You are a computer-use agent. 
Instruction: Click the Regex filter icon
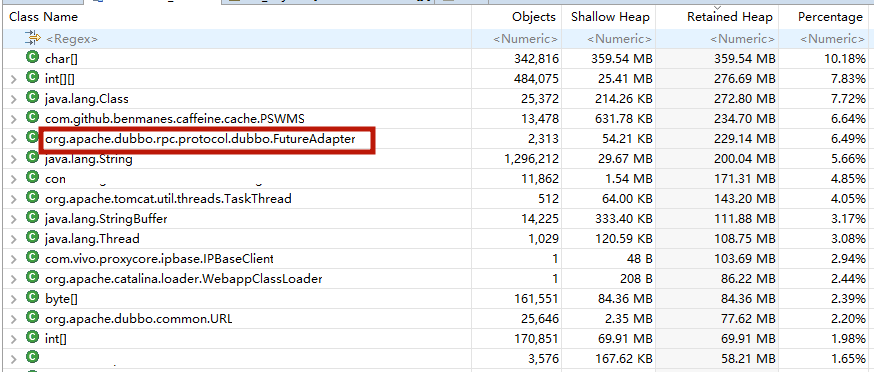point(33,38)
